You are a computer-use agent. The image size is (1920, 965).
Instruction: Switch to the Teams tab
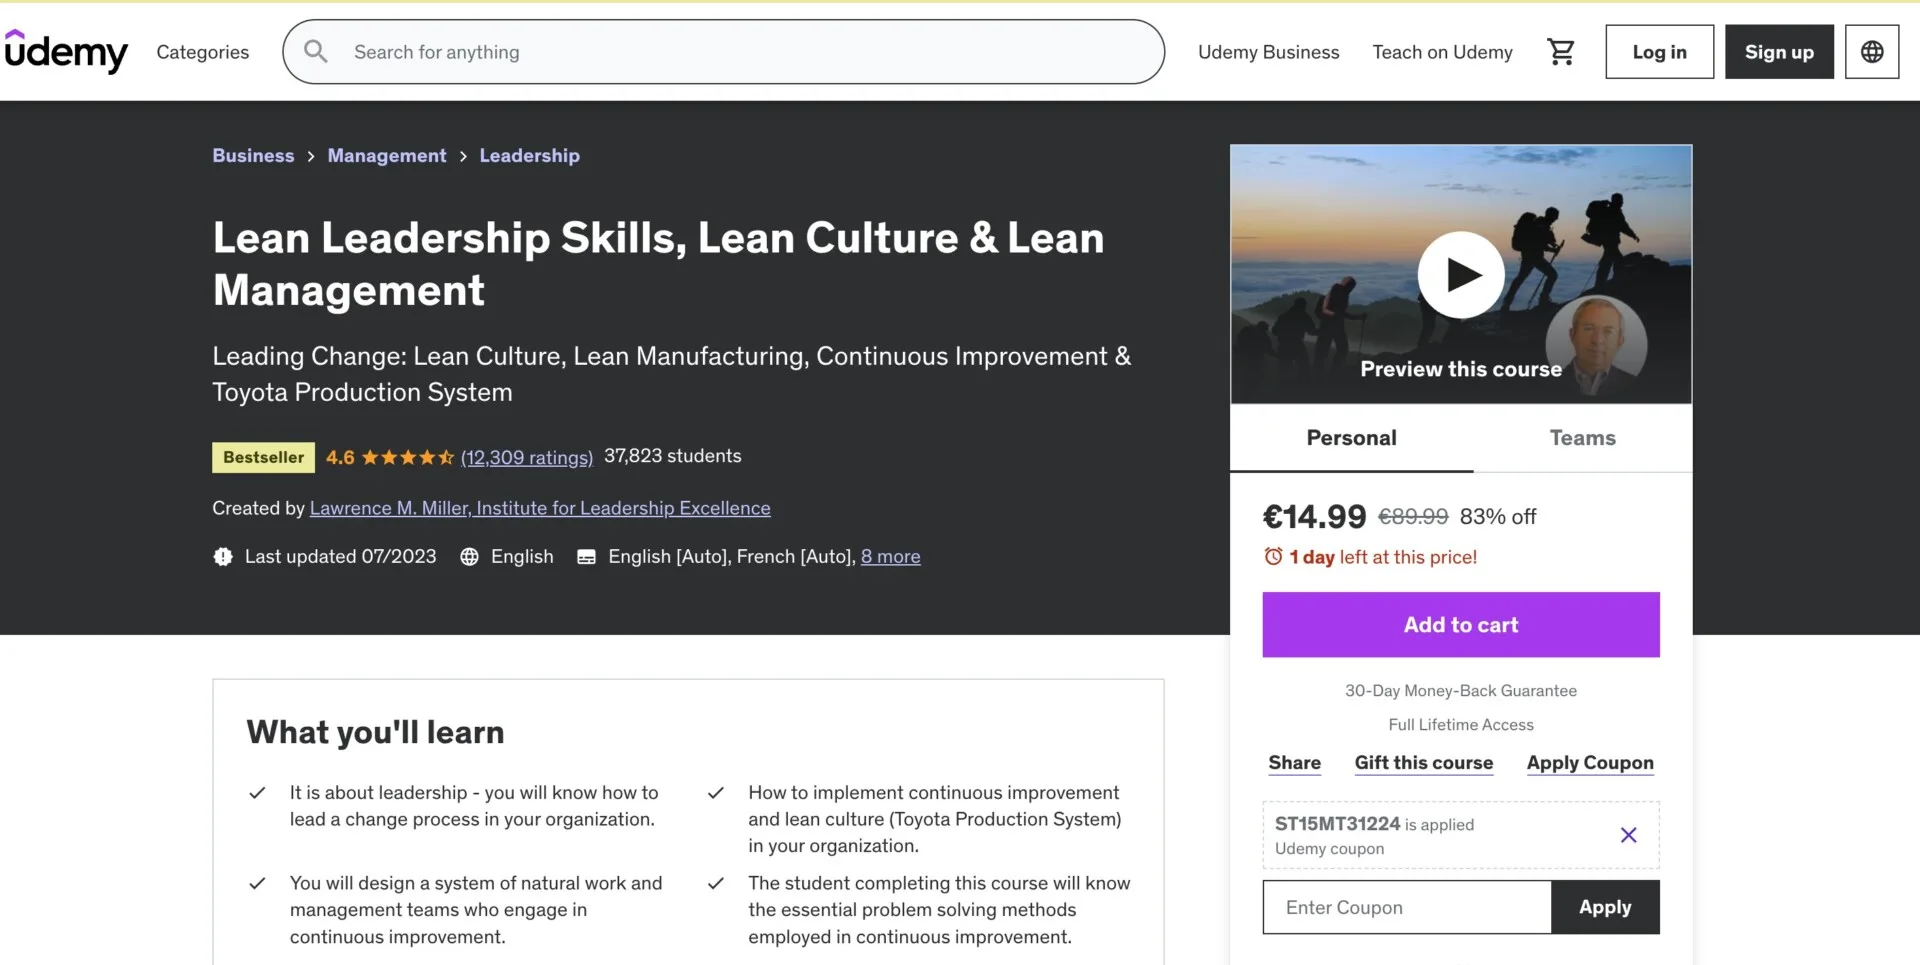tap(1582, 438)
